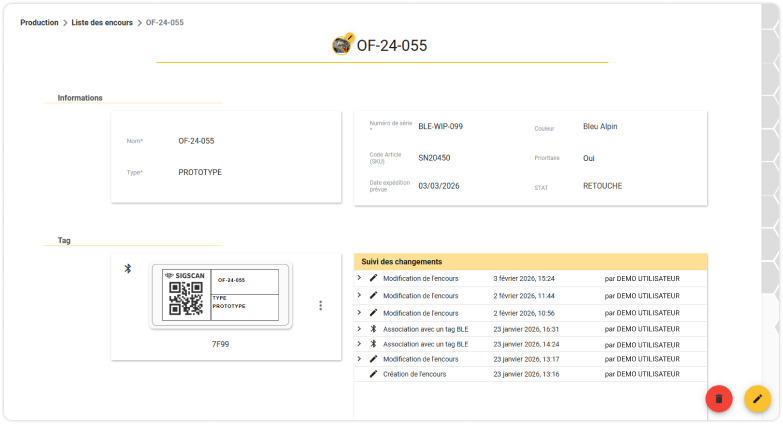Expand the 2 février 2026, 11:44 change row
Screen dimensions: 783x424
coord(359,295)
